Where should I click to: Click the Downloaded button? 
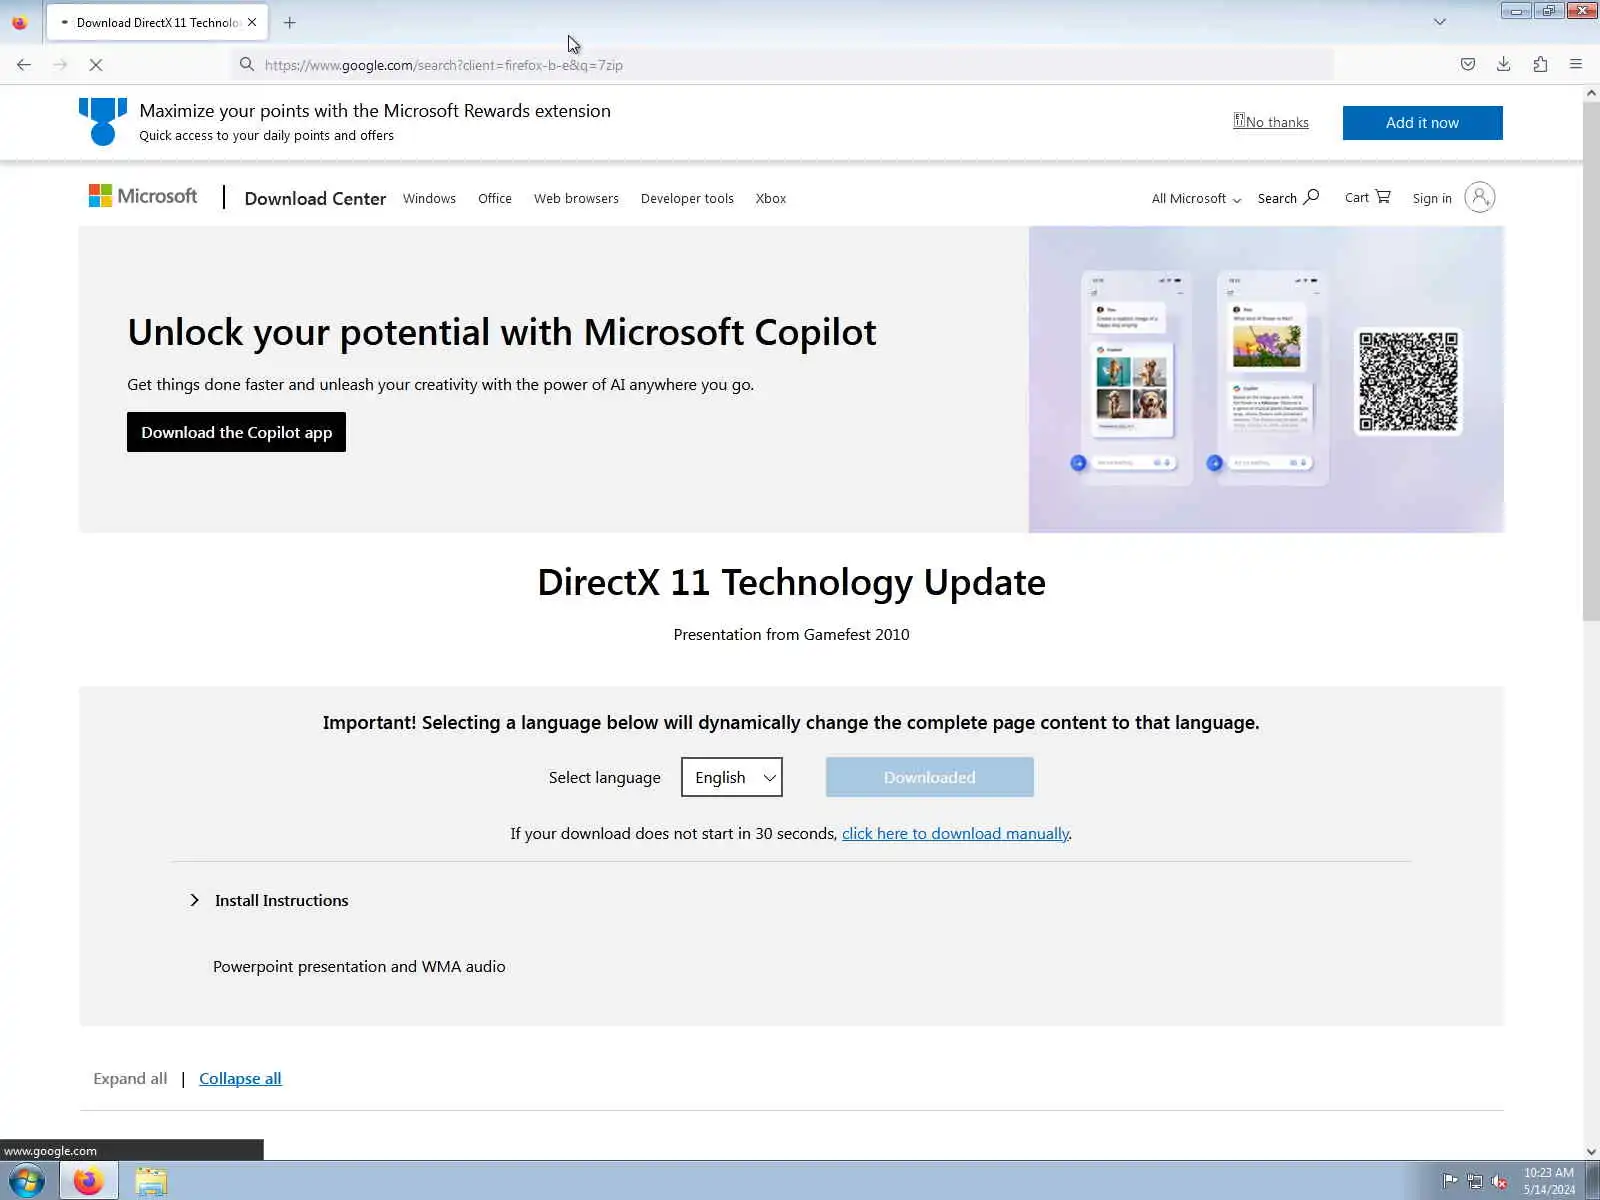point(929,777)
